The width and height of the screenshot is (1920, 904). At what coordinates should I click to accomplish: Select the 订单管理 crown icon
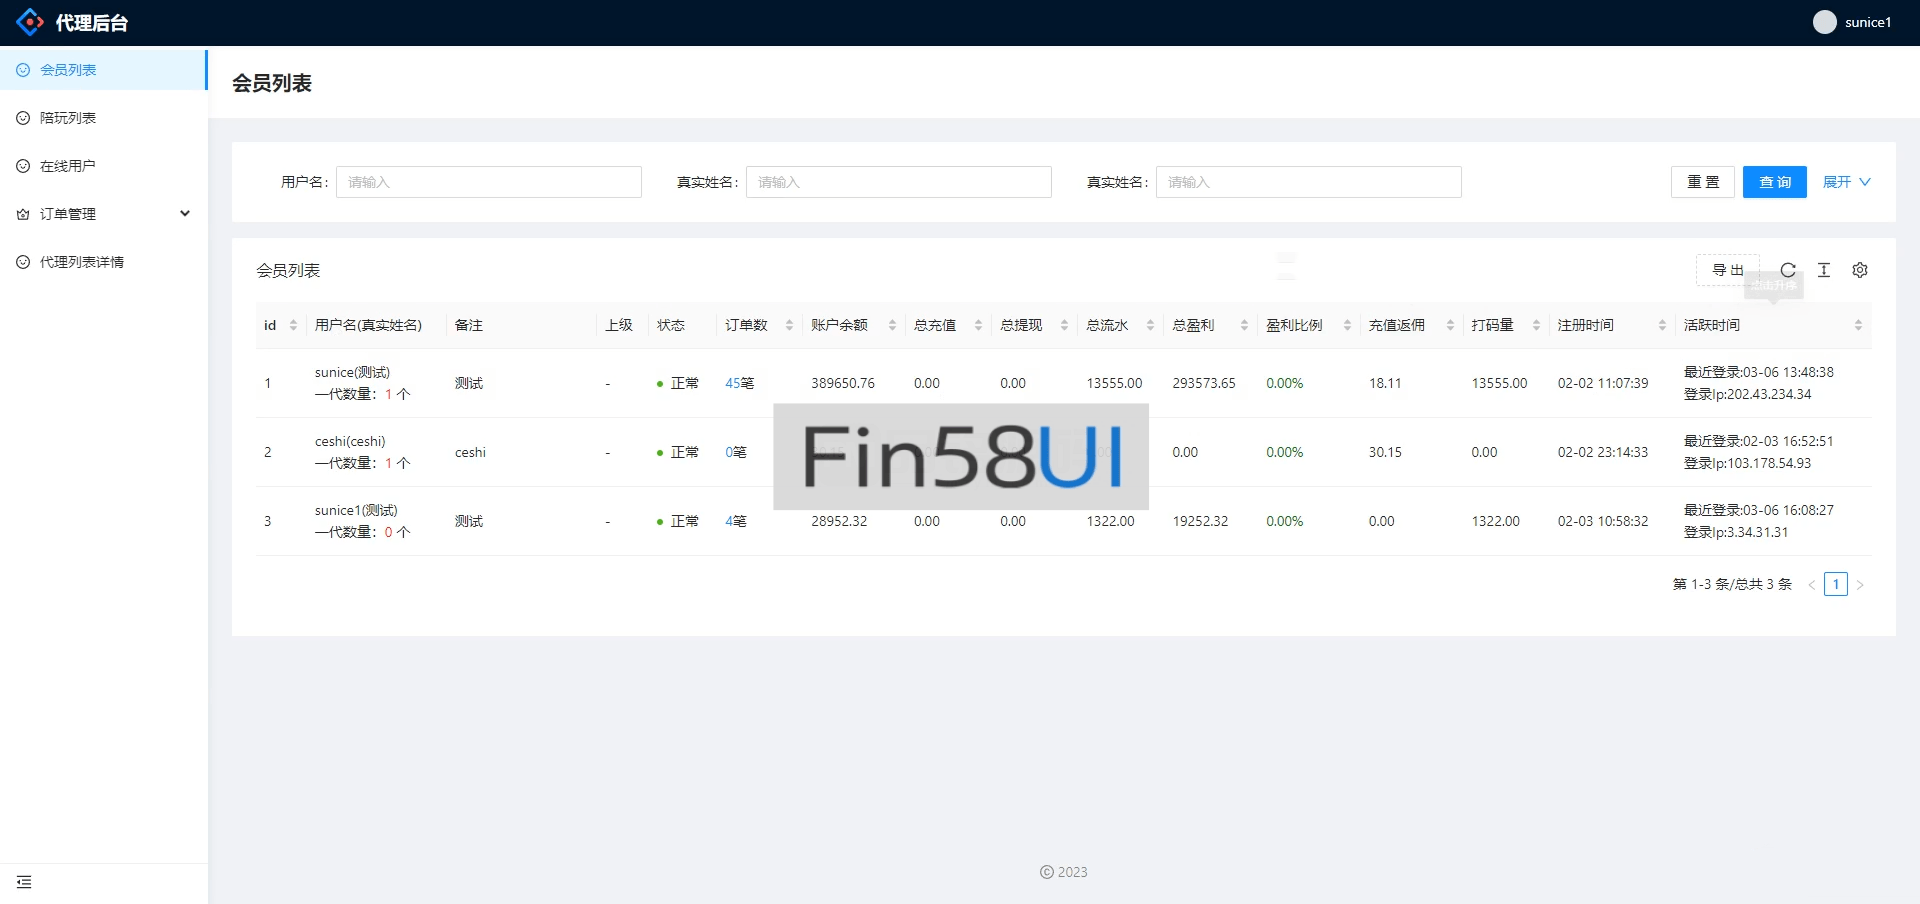22,213
